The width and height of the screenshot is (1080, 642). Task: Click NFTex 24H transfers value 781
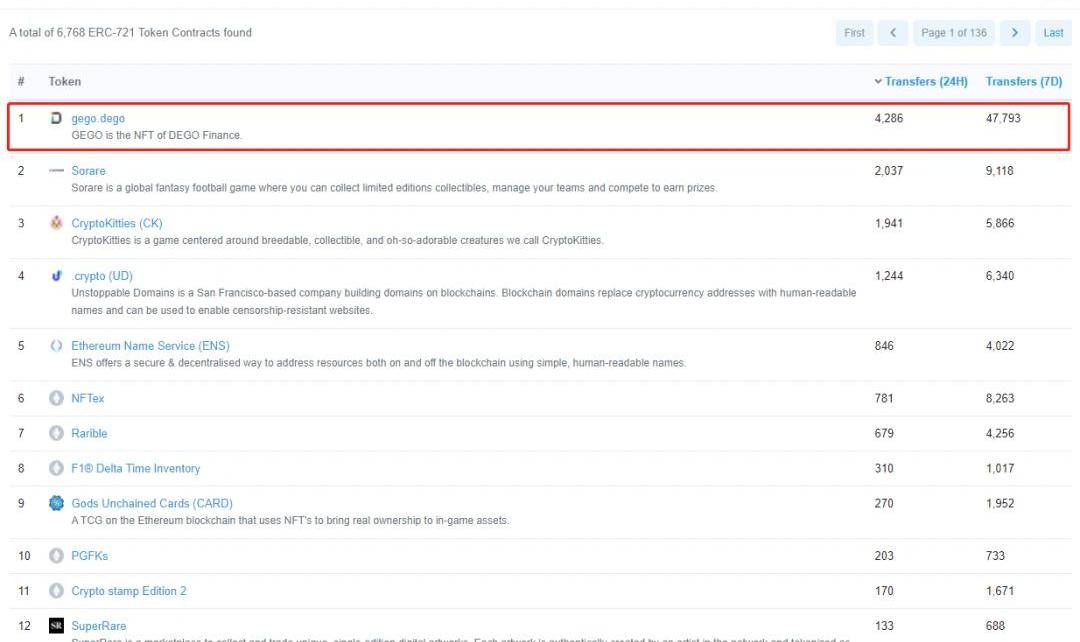point(884,398)
